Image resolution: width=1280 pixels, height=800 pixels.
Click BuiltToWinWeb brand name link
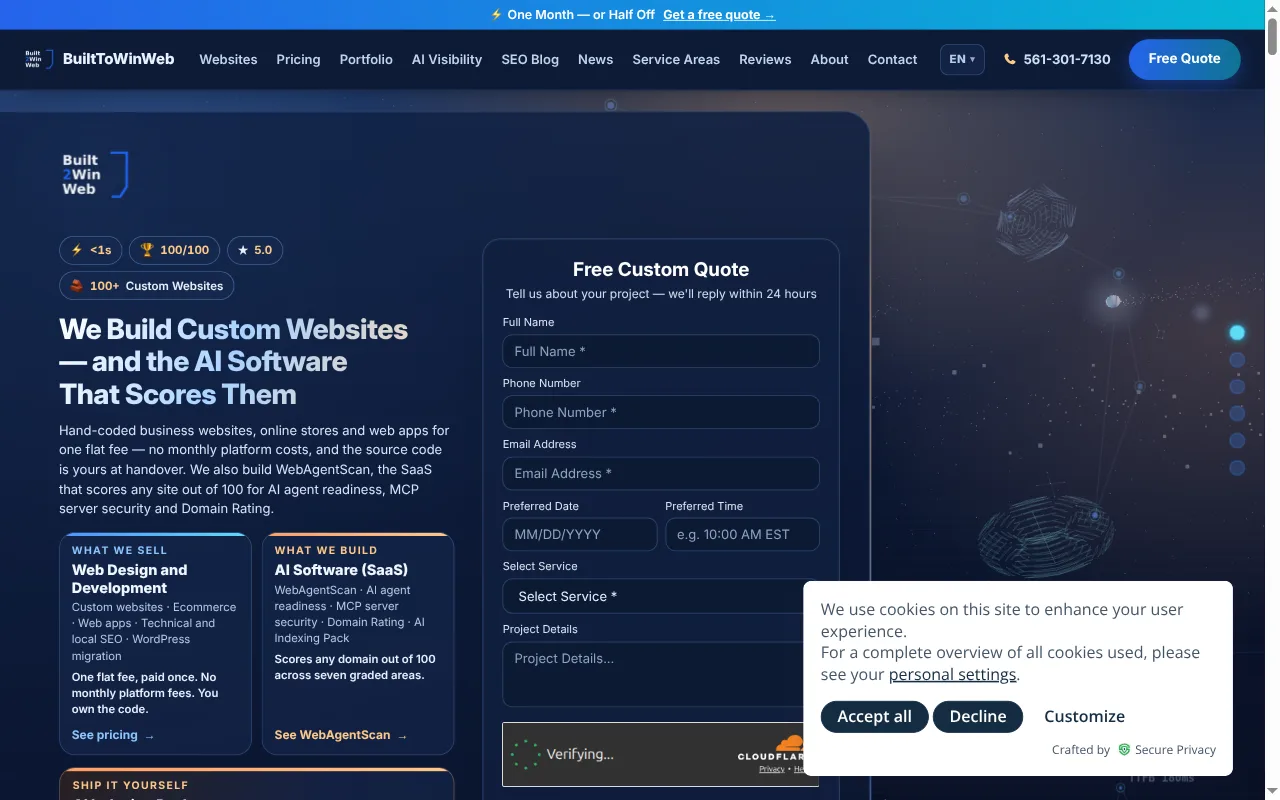(x=118, y=59)
